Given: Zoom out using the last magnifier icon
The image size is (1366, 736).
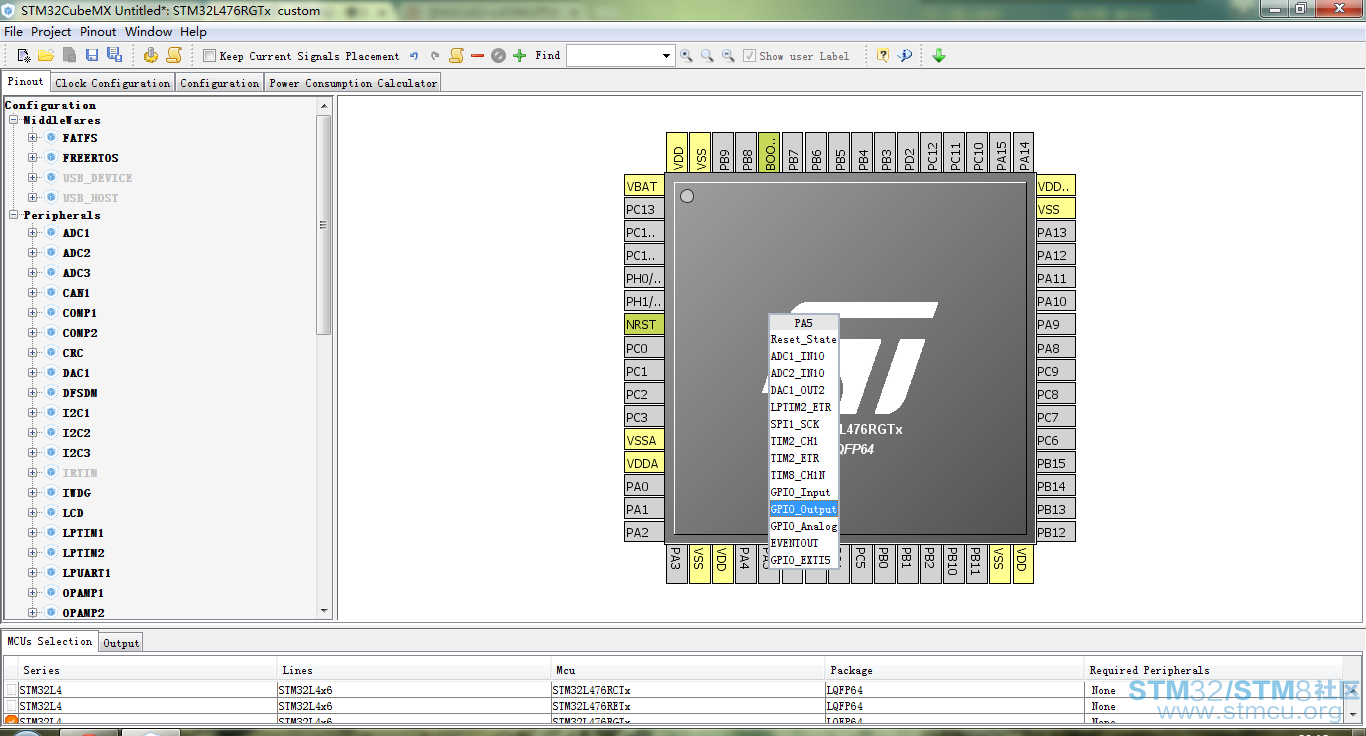Looking at the screenshot, I should [728, 56].
